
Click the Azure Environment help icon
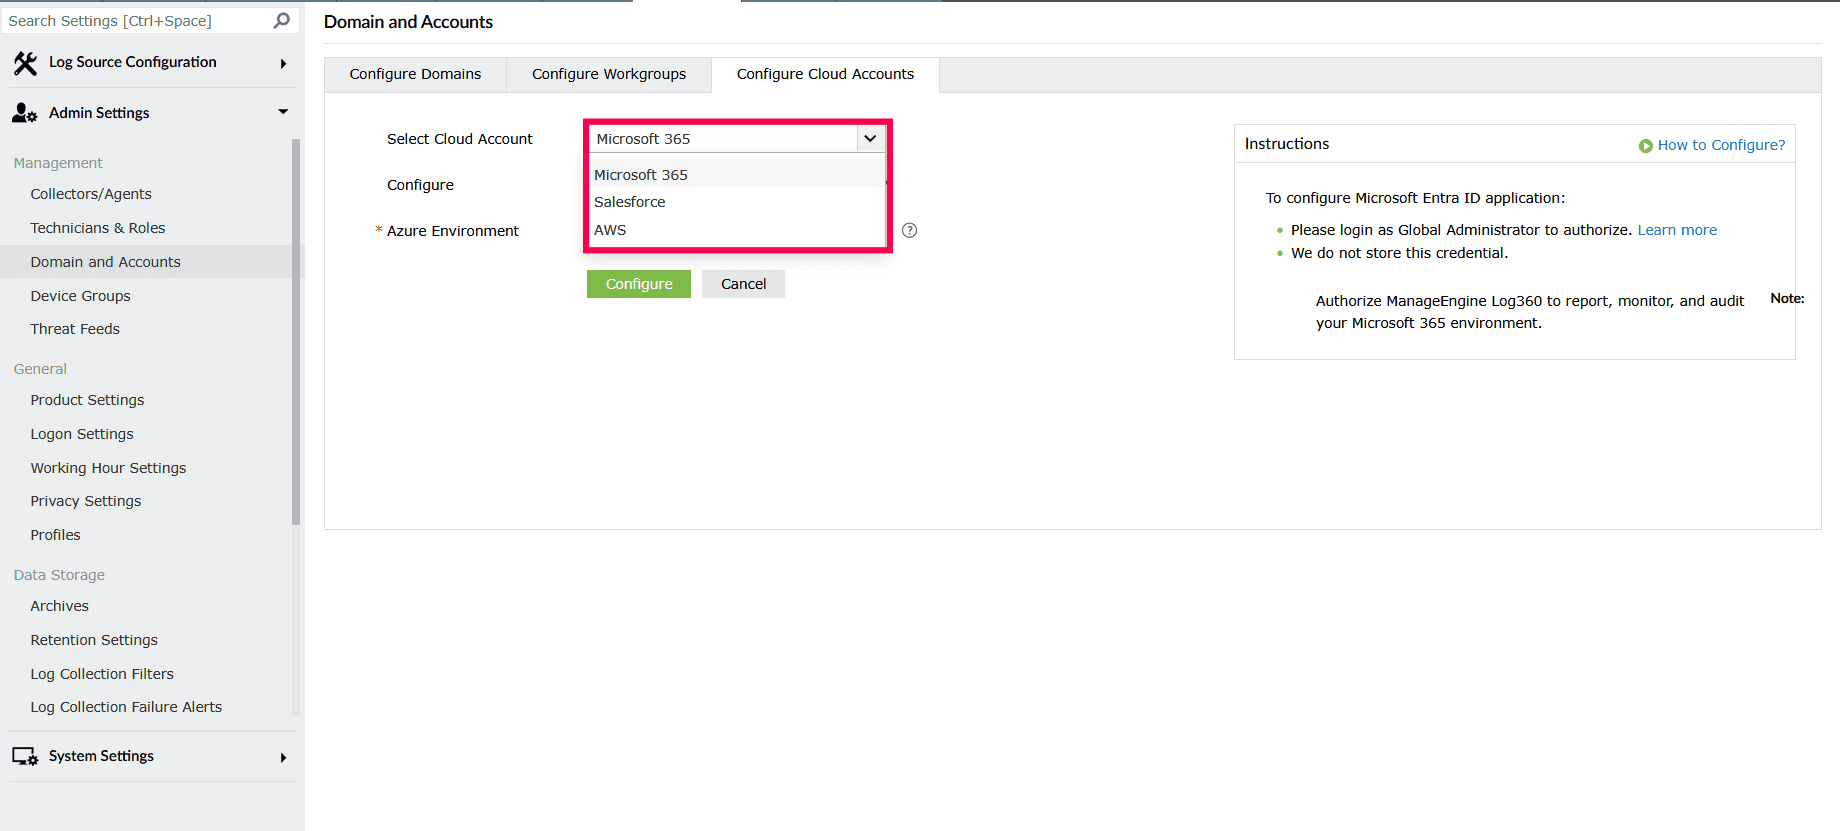coord(909,230)
